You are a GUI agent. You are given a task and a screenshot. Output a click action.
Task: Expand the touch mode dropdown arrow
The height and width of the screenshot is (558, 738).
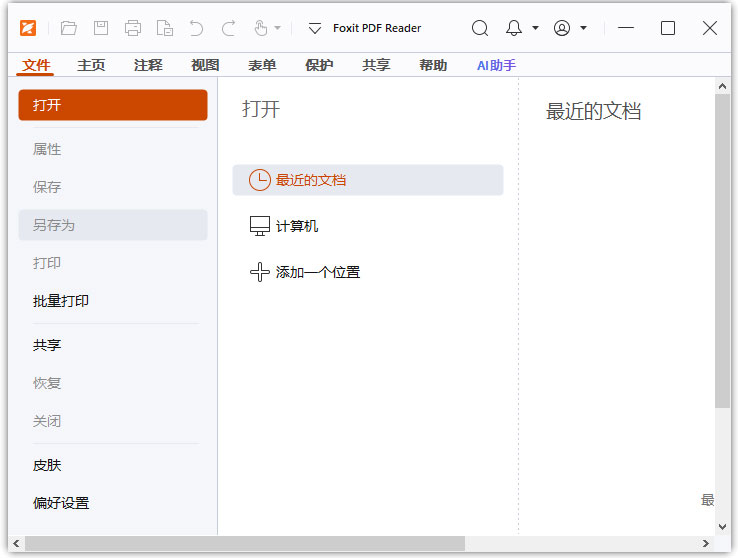tap(278, 28)
